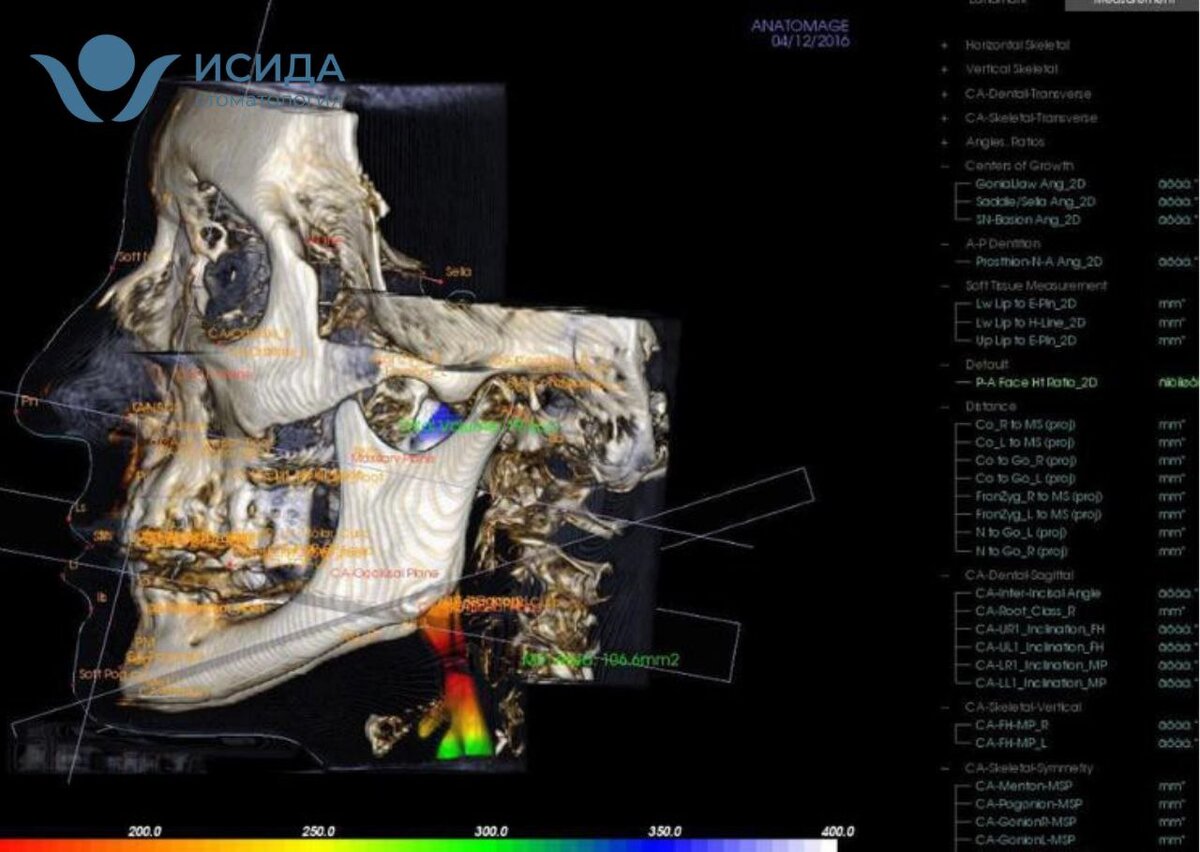This screenshot has height=852, width=1200.
Task: Switch to the Measurement tab
Action: 1132,4
